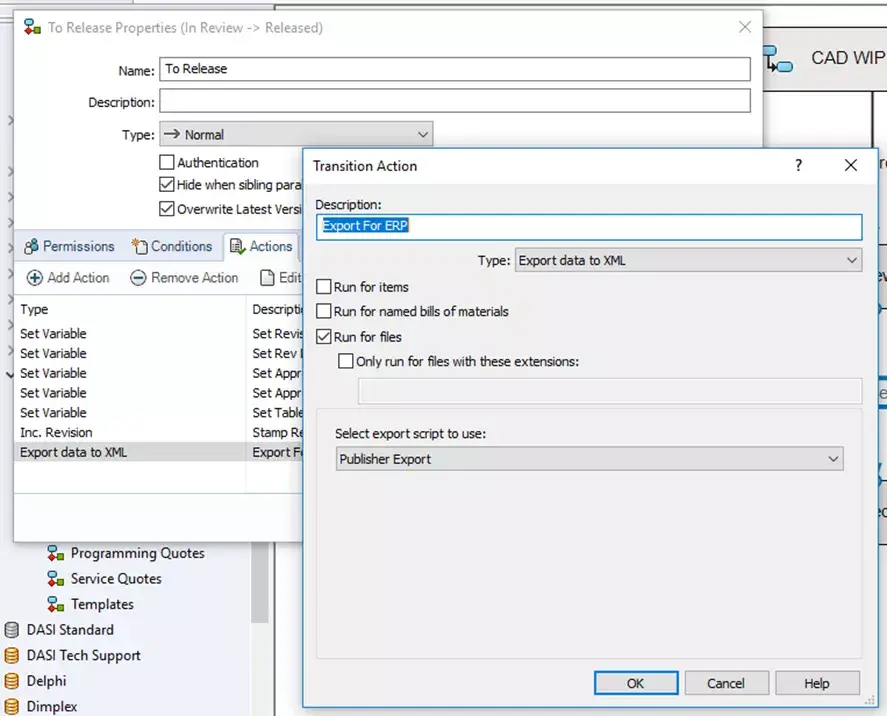The height and width of the screenshot is (716, 887).
Task: Check Run for named bills of materials
Action: click(x=324, y=312)
